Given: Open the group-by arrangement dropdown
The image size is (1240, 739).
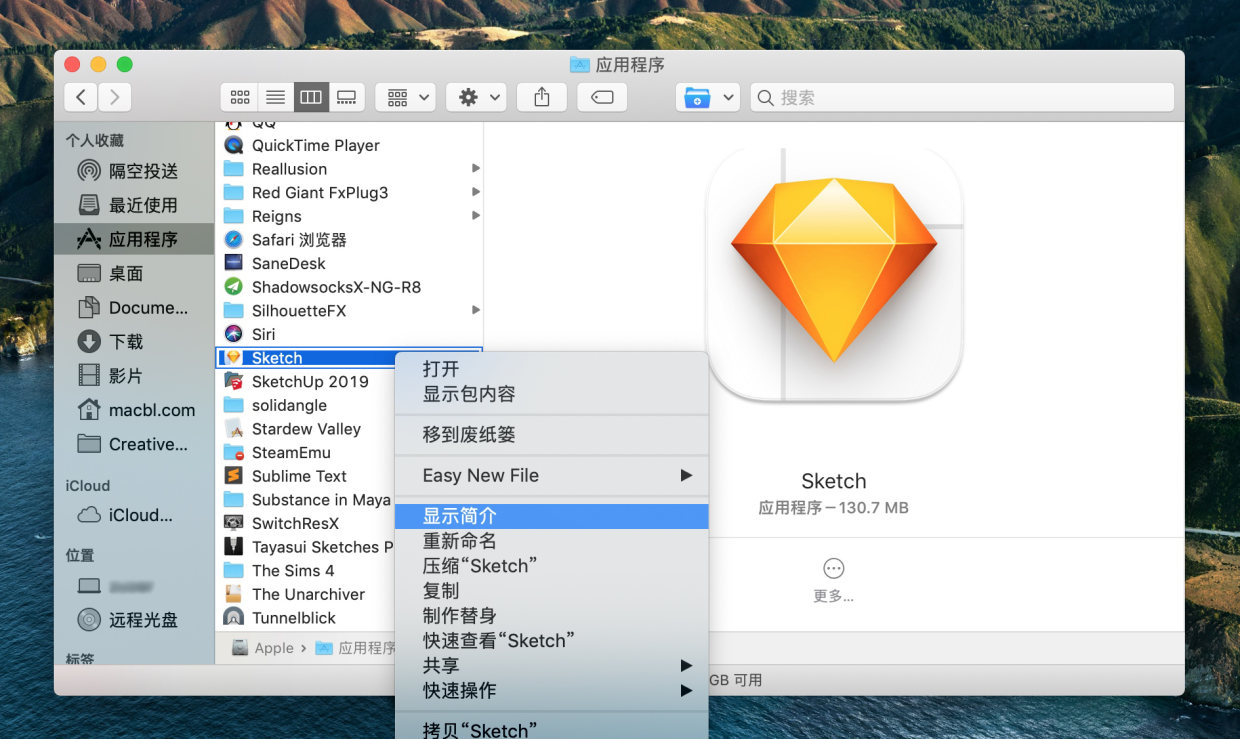Looking at the screenshot, I should tap(405, 97).
